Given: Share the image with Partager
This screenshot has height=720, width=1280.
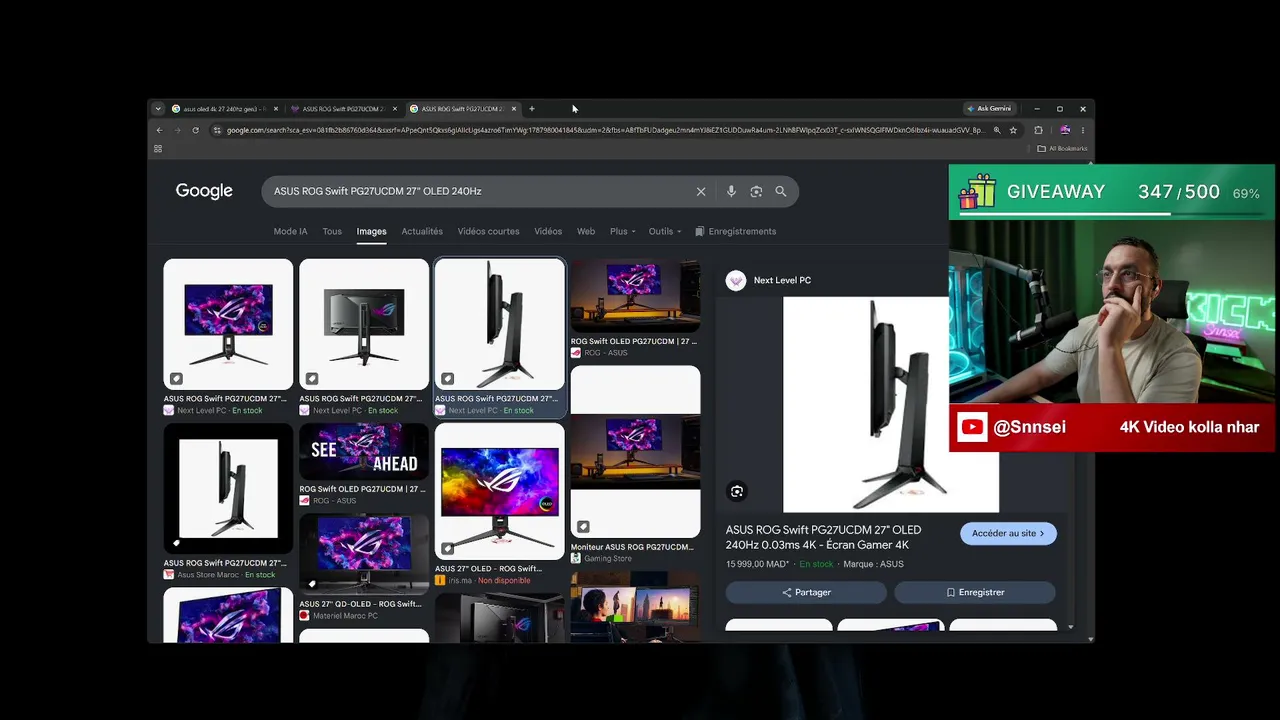Looking at the screenshot, I should (x=806, y=592).
